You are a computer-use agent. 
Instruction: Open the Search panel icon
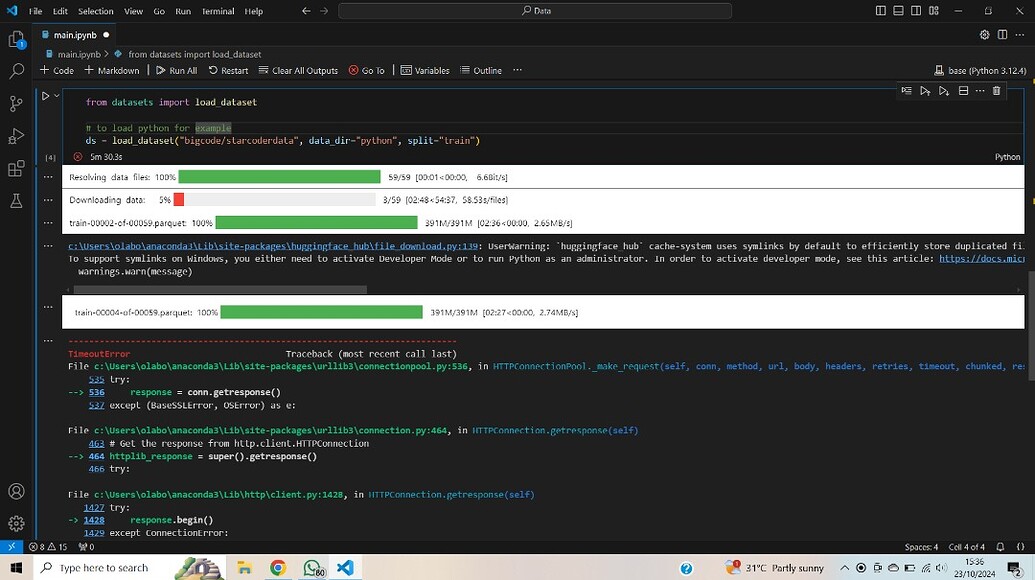coord(15,71)
